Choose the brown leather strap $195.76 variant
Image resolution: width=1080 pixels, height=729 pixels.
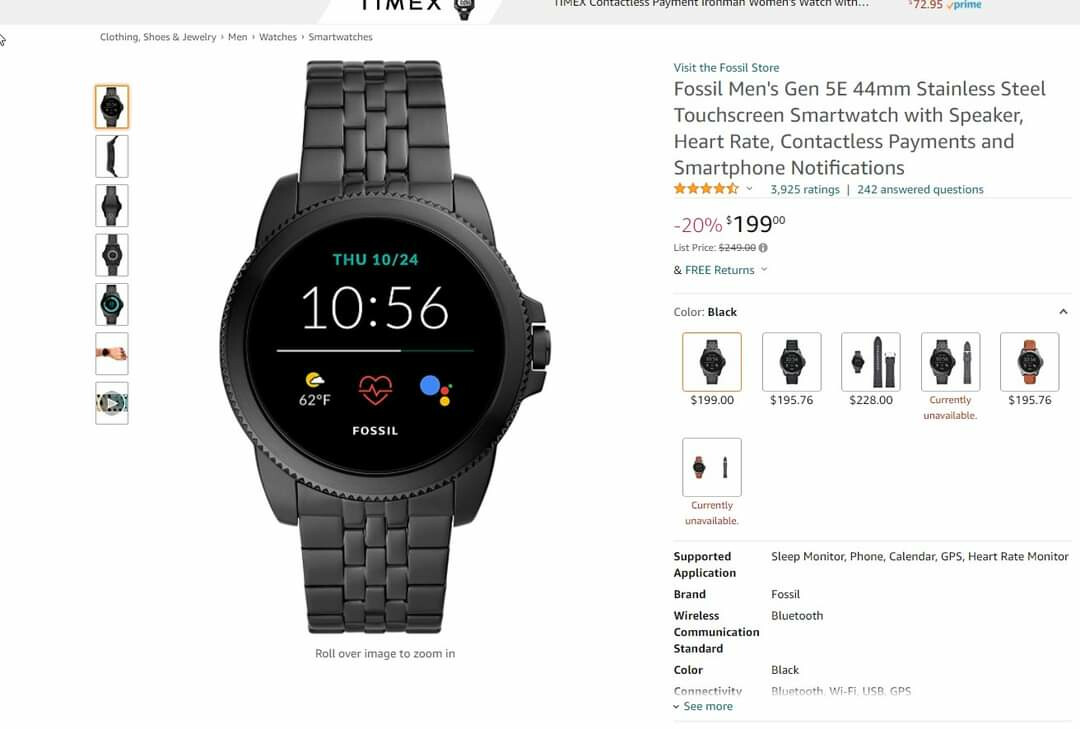click(x=1030, y=362)
